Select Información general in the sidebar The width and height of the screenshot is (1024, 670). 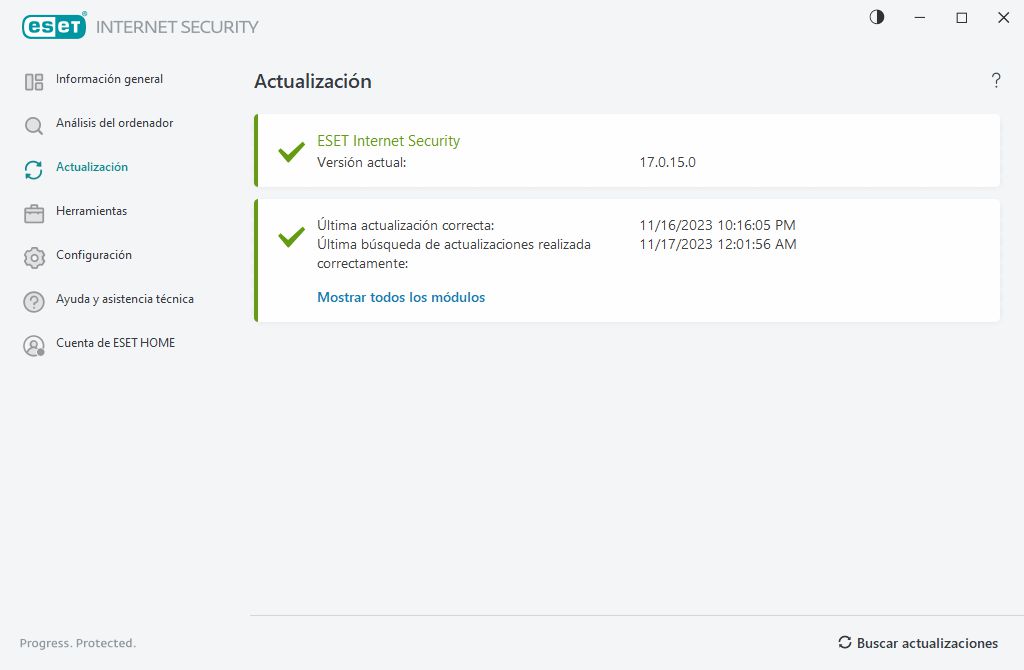coord(112,79)
